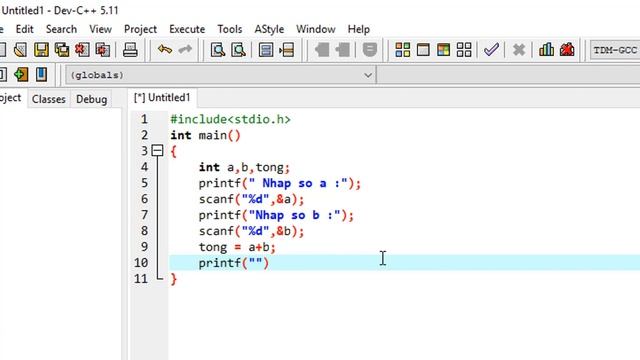Click the printf " Nhap so a :" line
Viewport: 640px width, 360px height.
tap(280, 183)
